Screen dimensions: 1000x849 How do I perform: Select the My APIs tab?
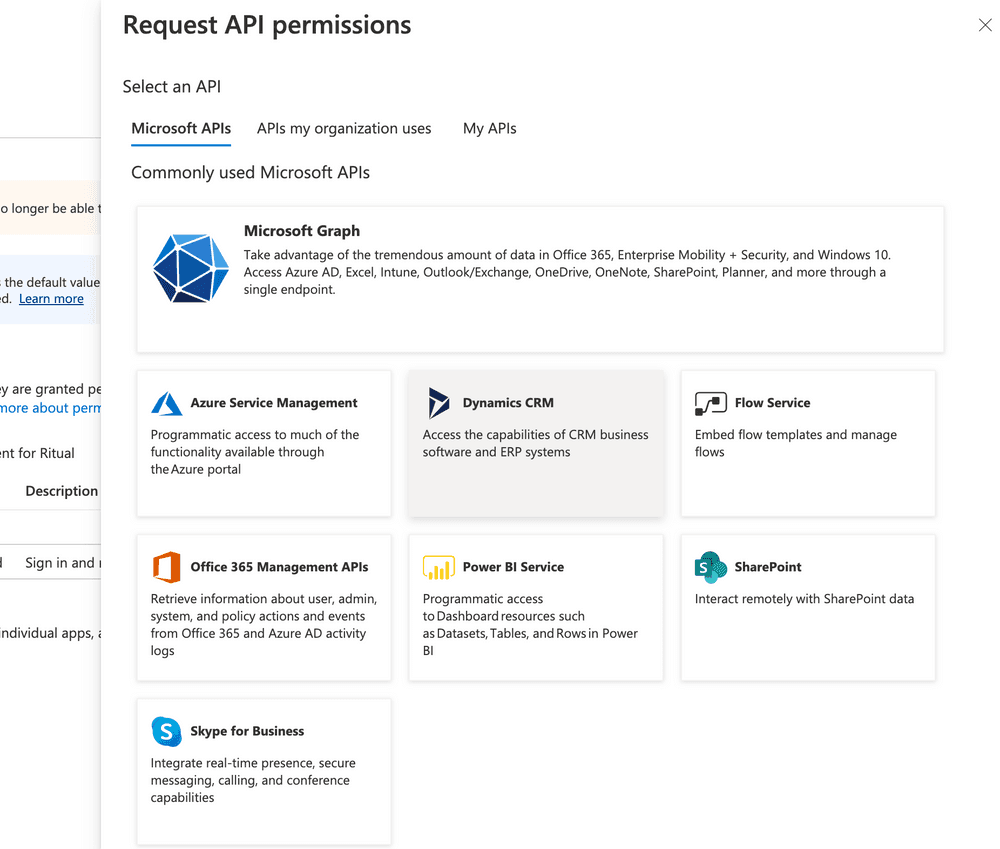click(489, 129)
